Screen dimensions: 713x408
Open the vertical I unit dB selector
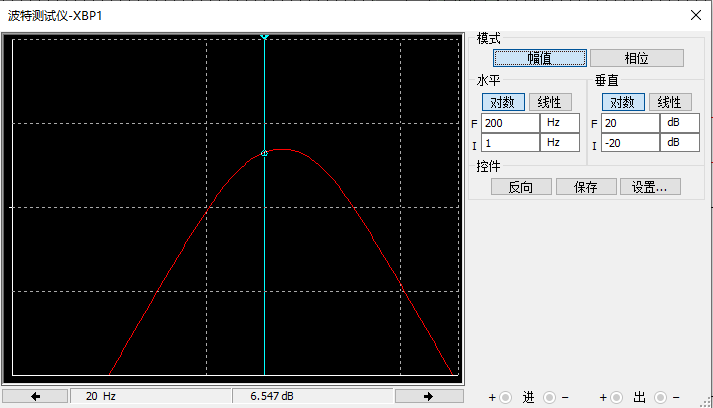680,142
